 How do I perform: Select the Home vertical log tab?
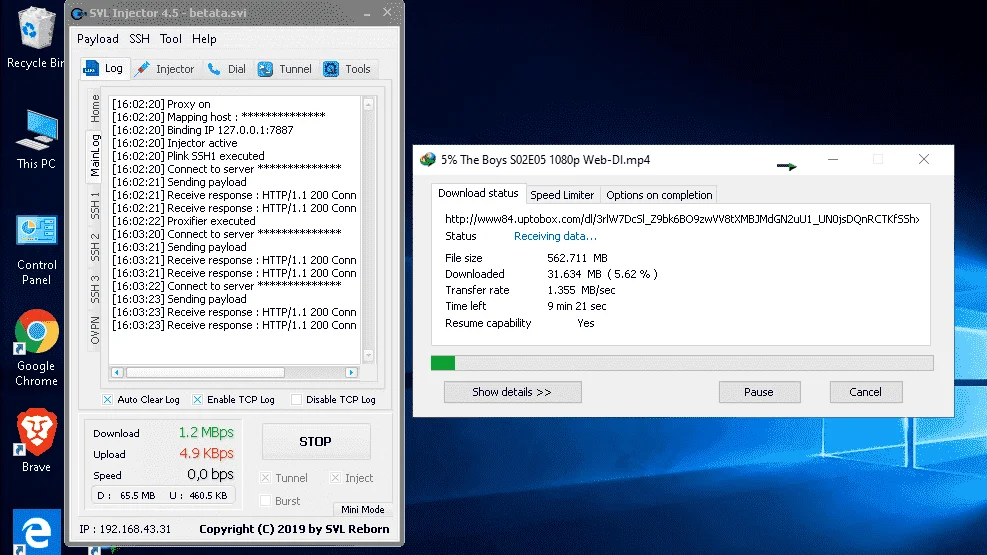(x=95, y=108)
